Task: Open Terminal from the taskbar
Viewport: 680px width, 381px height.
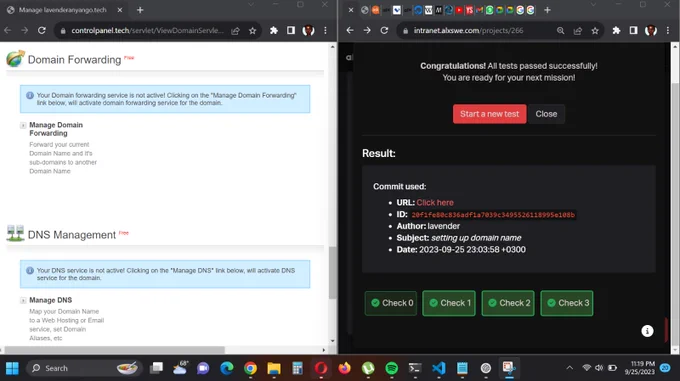Action: coord(415,368)
